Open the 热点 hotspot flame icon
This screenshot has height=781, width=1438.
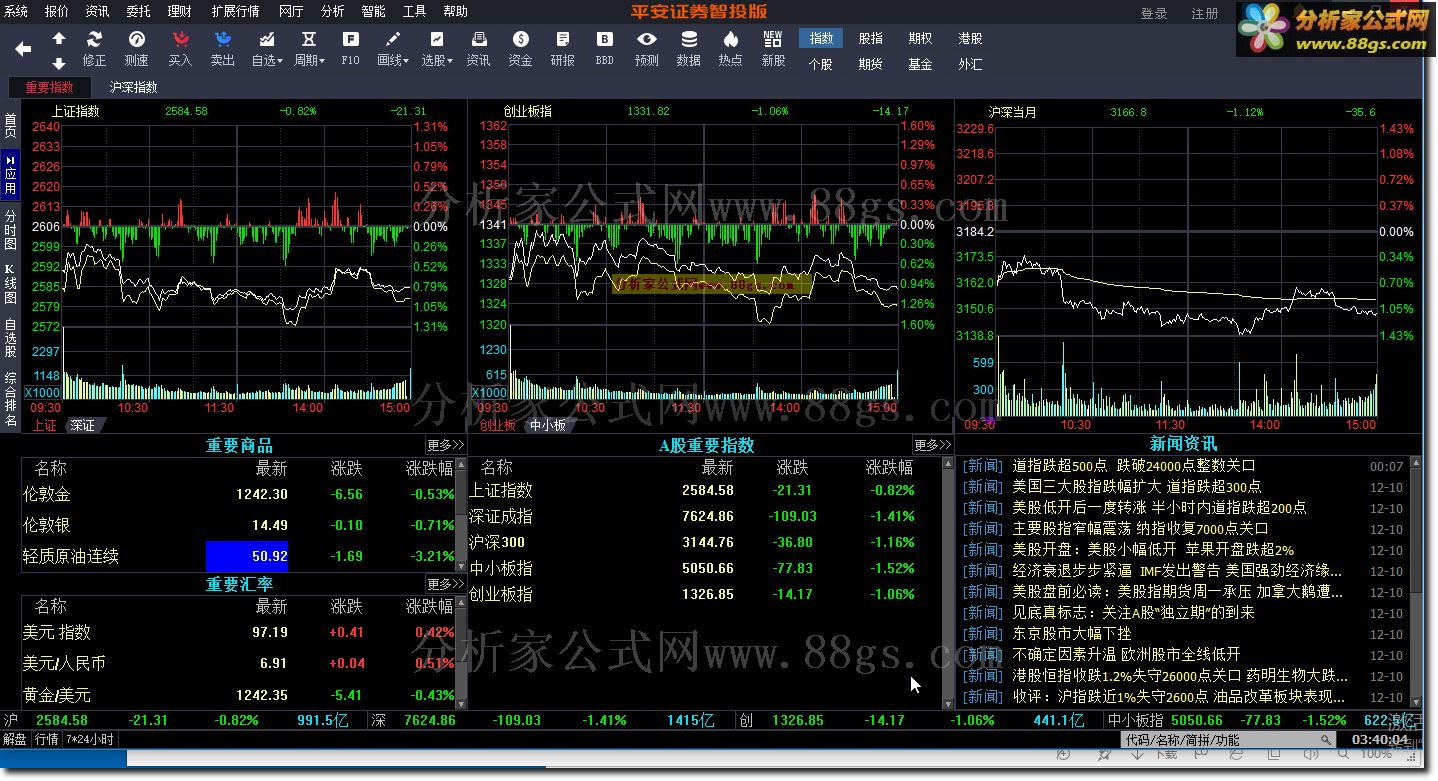point(731,48)
